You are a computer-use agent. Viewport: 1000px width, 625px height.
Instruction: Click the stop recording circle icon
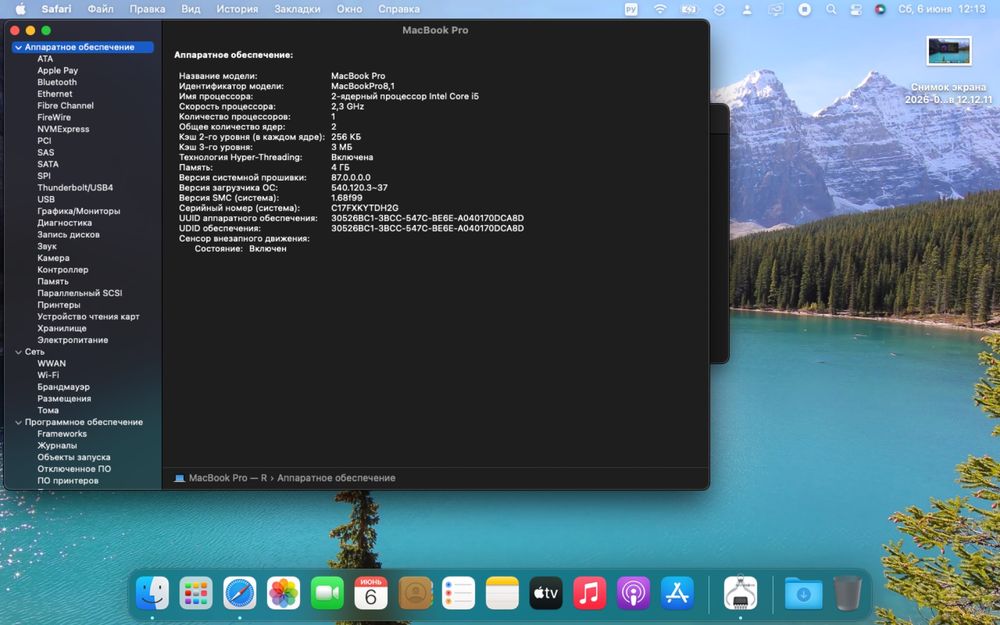[x=804, y=9]
